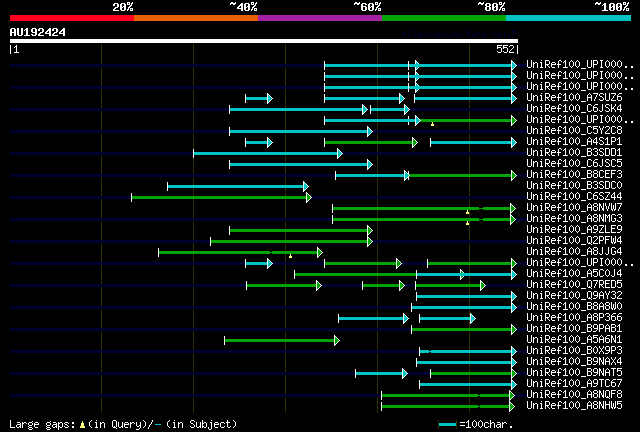Click the cyan alignment bar in the B3SDC0 row
This screenshot has height=432, width=640.
click(238, 187)
